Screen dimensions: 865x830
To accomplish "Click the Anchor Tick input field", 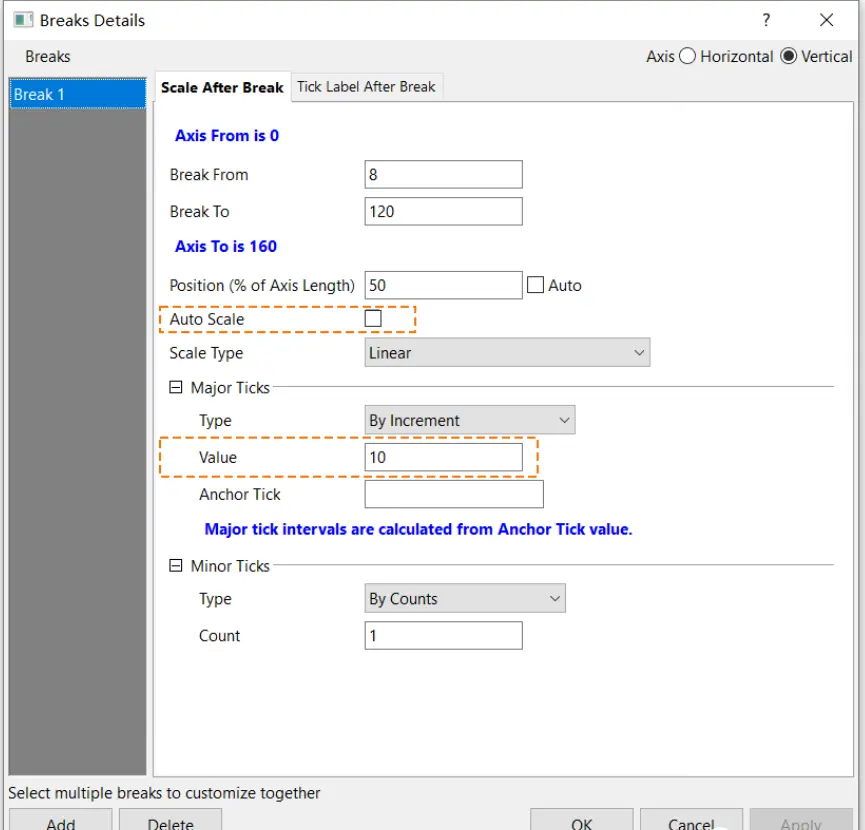I will (454, 494).
